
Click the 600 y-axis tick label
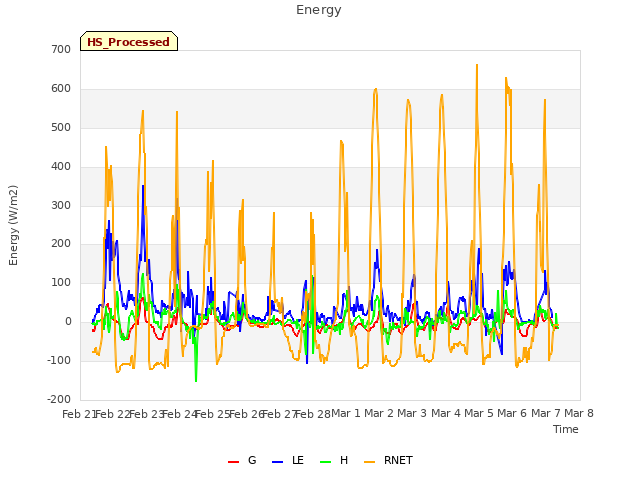pyautogui.click(x=61, y=89)
